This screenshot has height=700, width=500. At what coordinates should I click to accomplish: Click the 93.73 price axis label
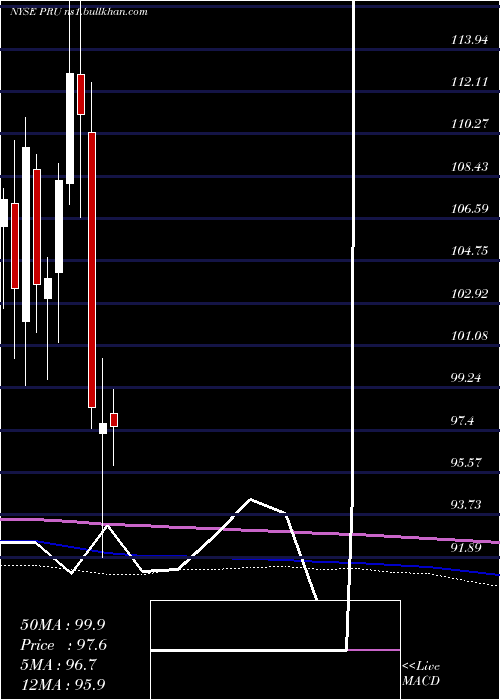coord(466,504)
